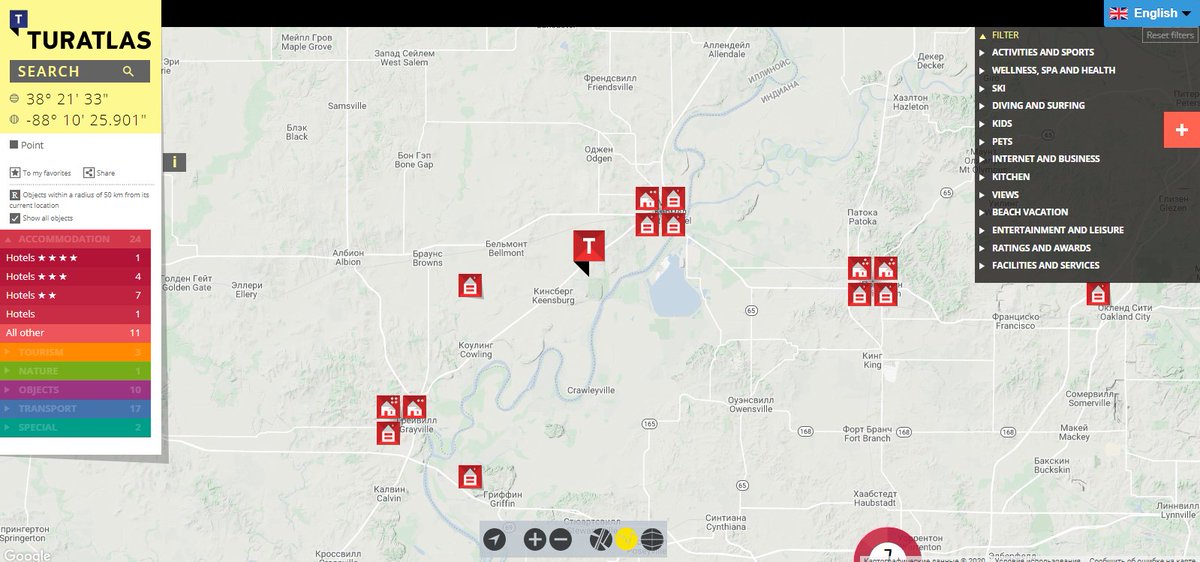
Task: Zoom out with the minus map control
Action: click(x=560, y=540)
